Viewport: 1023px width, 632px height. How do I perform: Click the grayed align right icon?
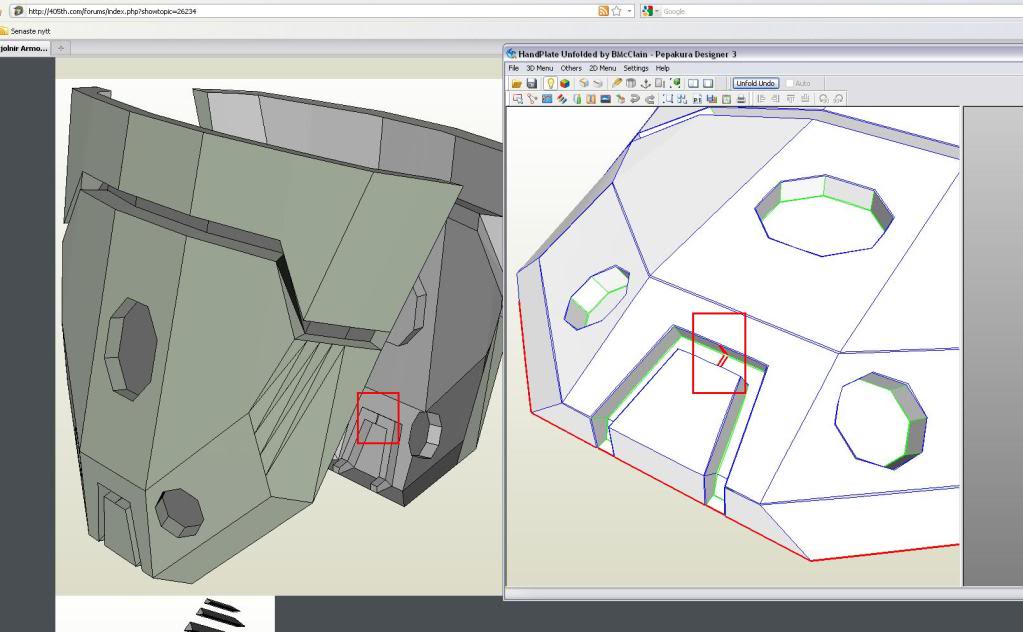[x=774, y=99]
